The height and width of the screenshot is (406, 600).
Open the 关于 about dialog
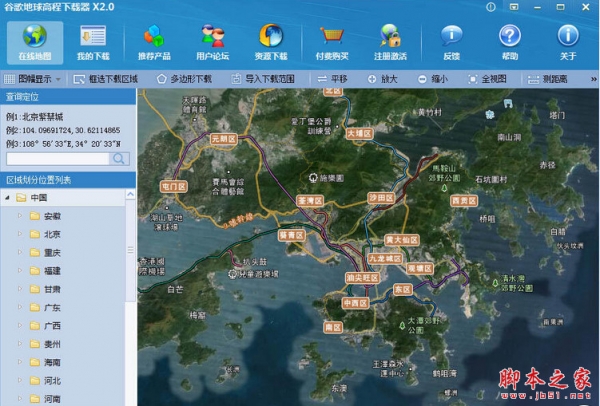[568, 42]
